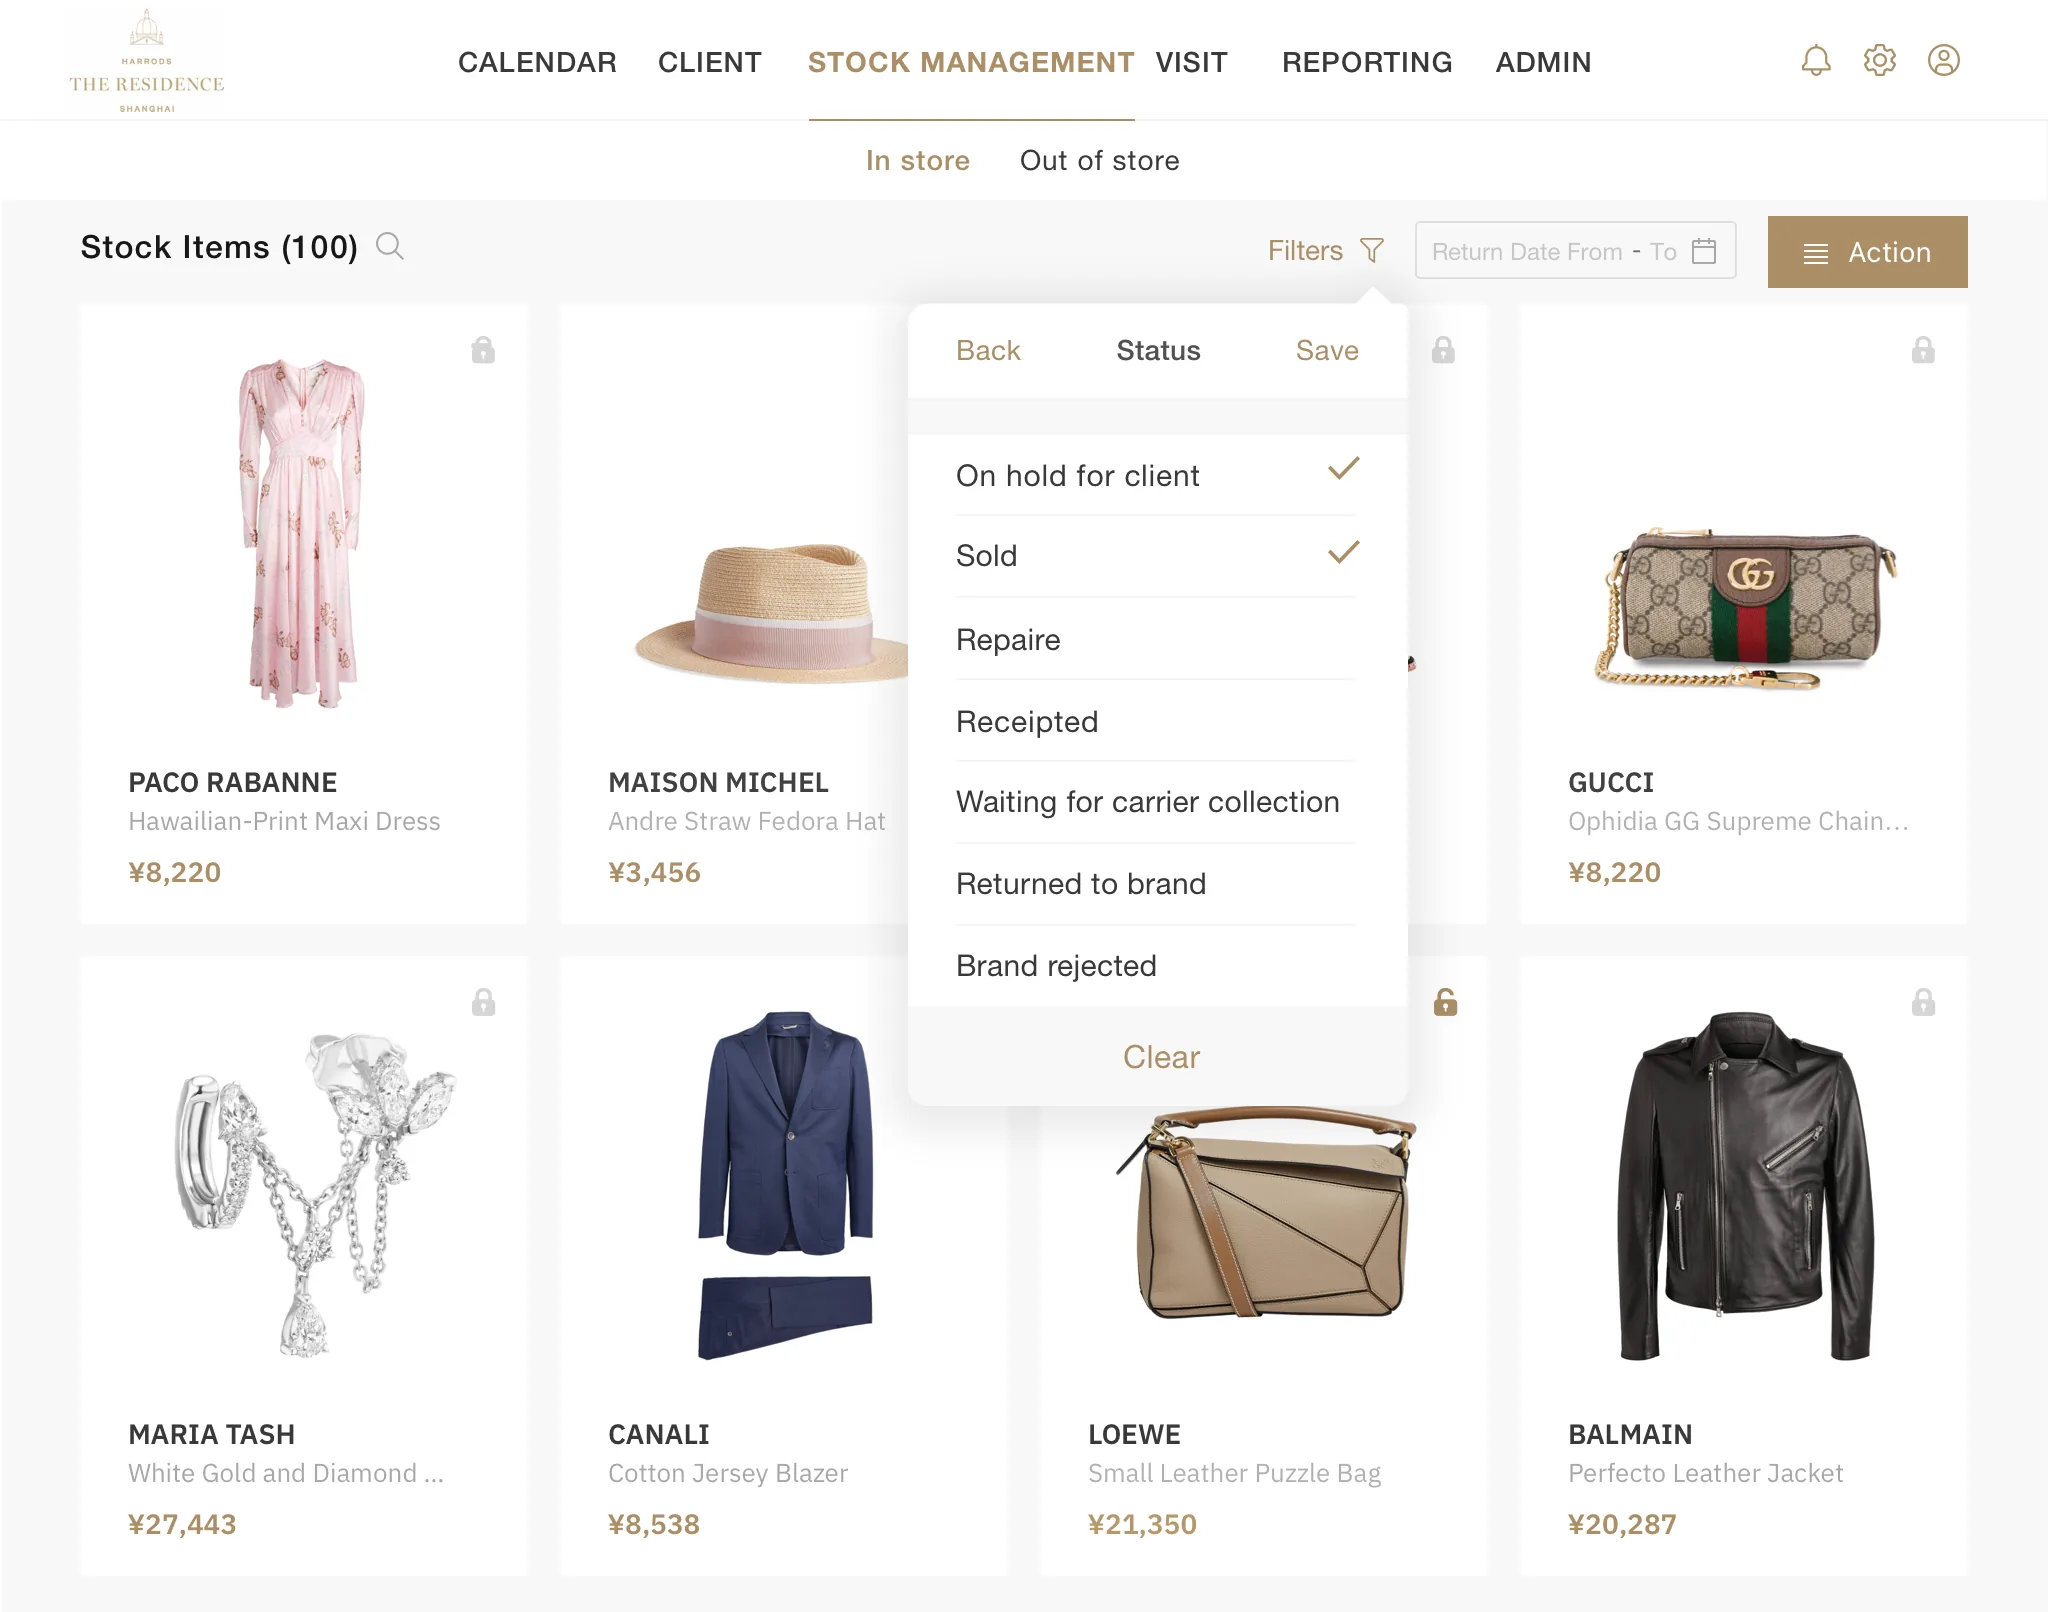Click the ¥27,443 price
Screen dimensions: 2048x1612
coord(182,1524)
